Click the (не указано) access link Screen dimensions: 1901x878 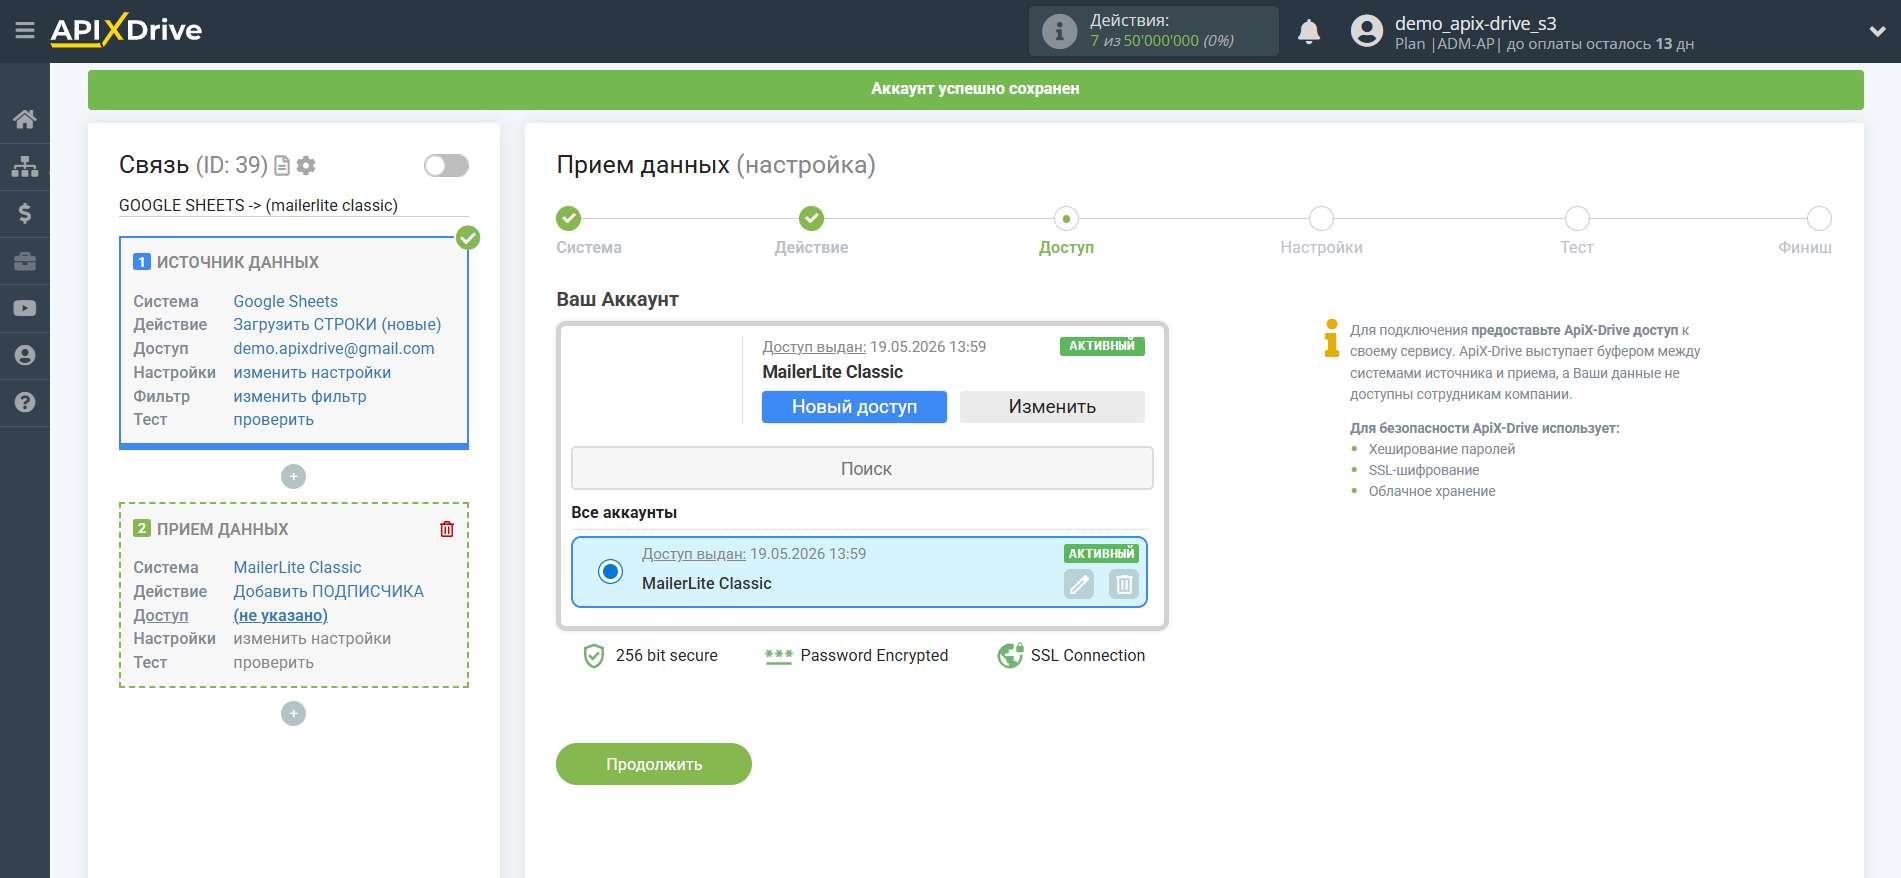coord(280,615)
